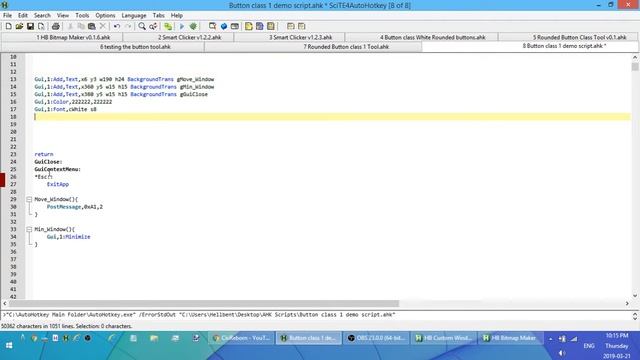Click the first yellow document toolbar icon
This screenshot has height=360, width=640.
(x=249, y=26)
